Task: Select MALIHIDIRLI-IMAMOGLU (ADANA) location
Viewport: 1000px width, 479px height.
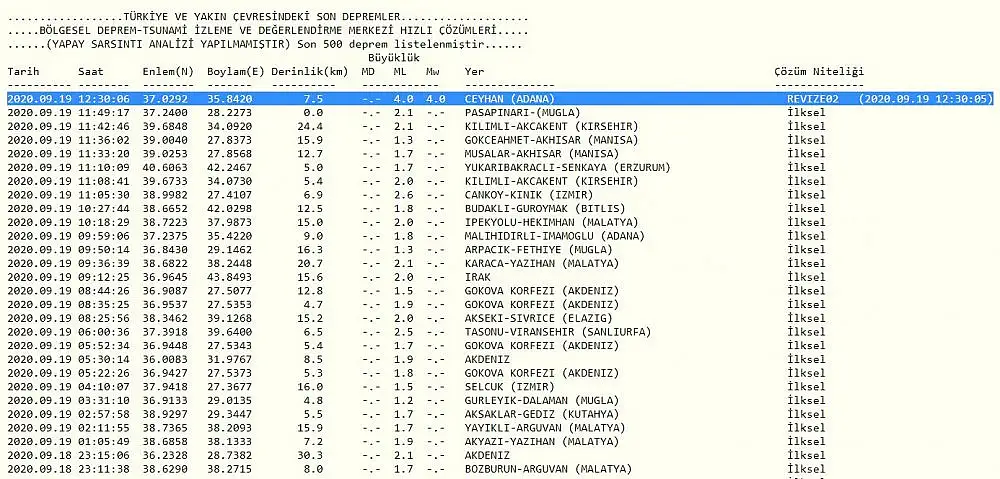Action: click(554, 236)
